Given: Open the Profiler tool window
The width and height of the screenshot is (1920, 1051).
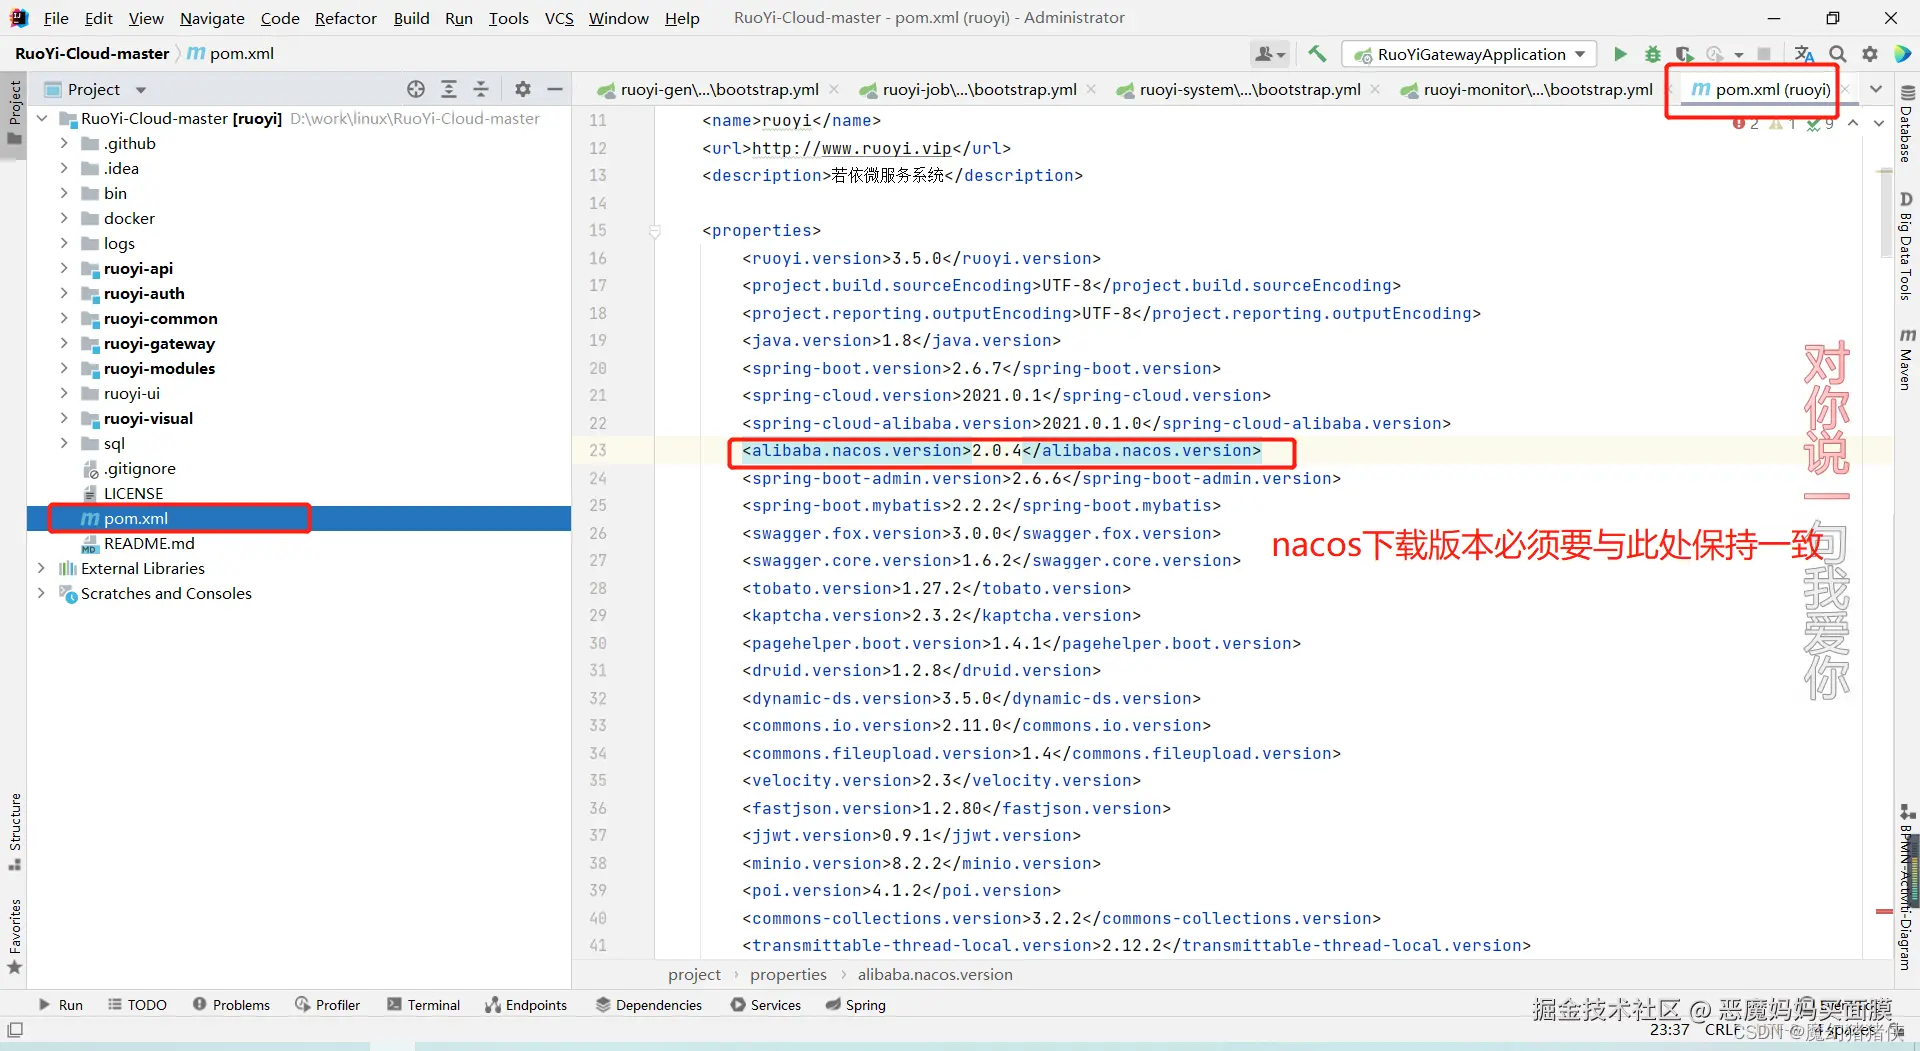Looking at the screenshot, I should pyautogui.click(x=327, y=1005).
